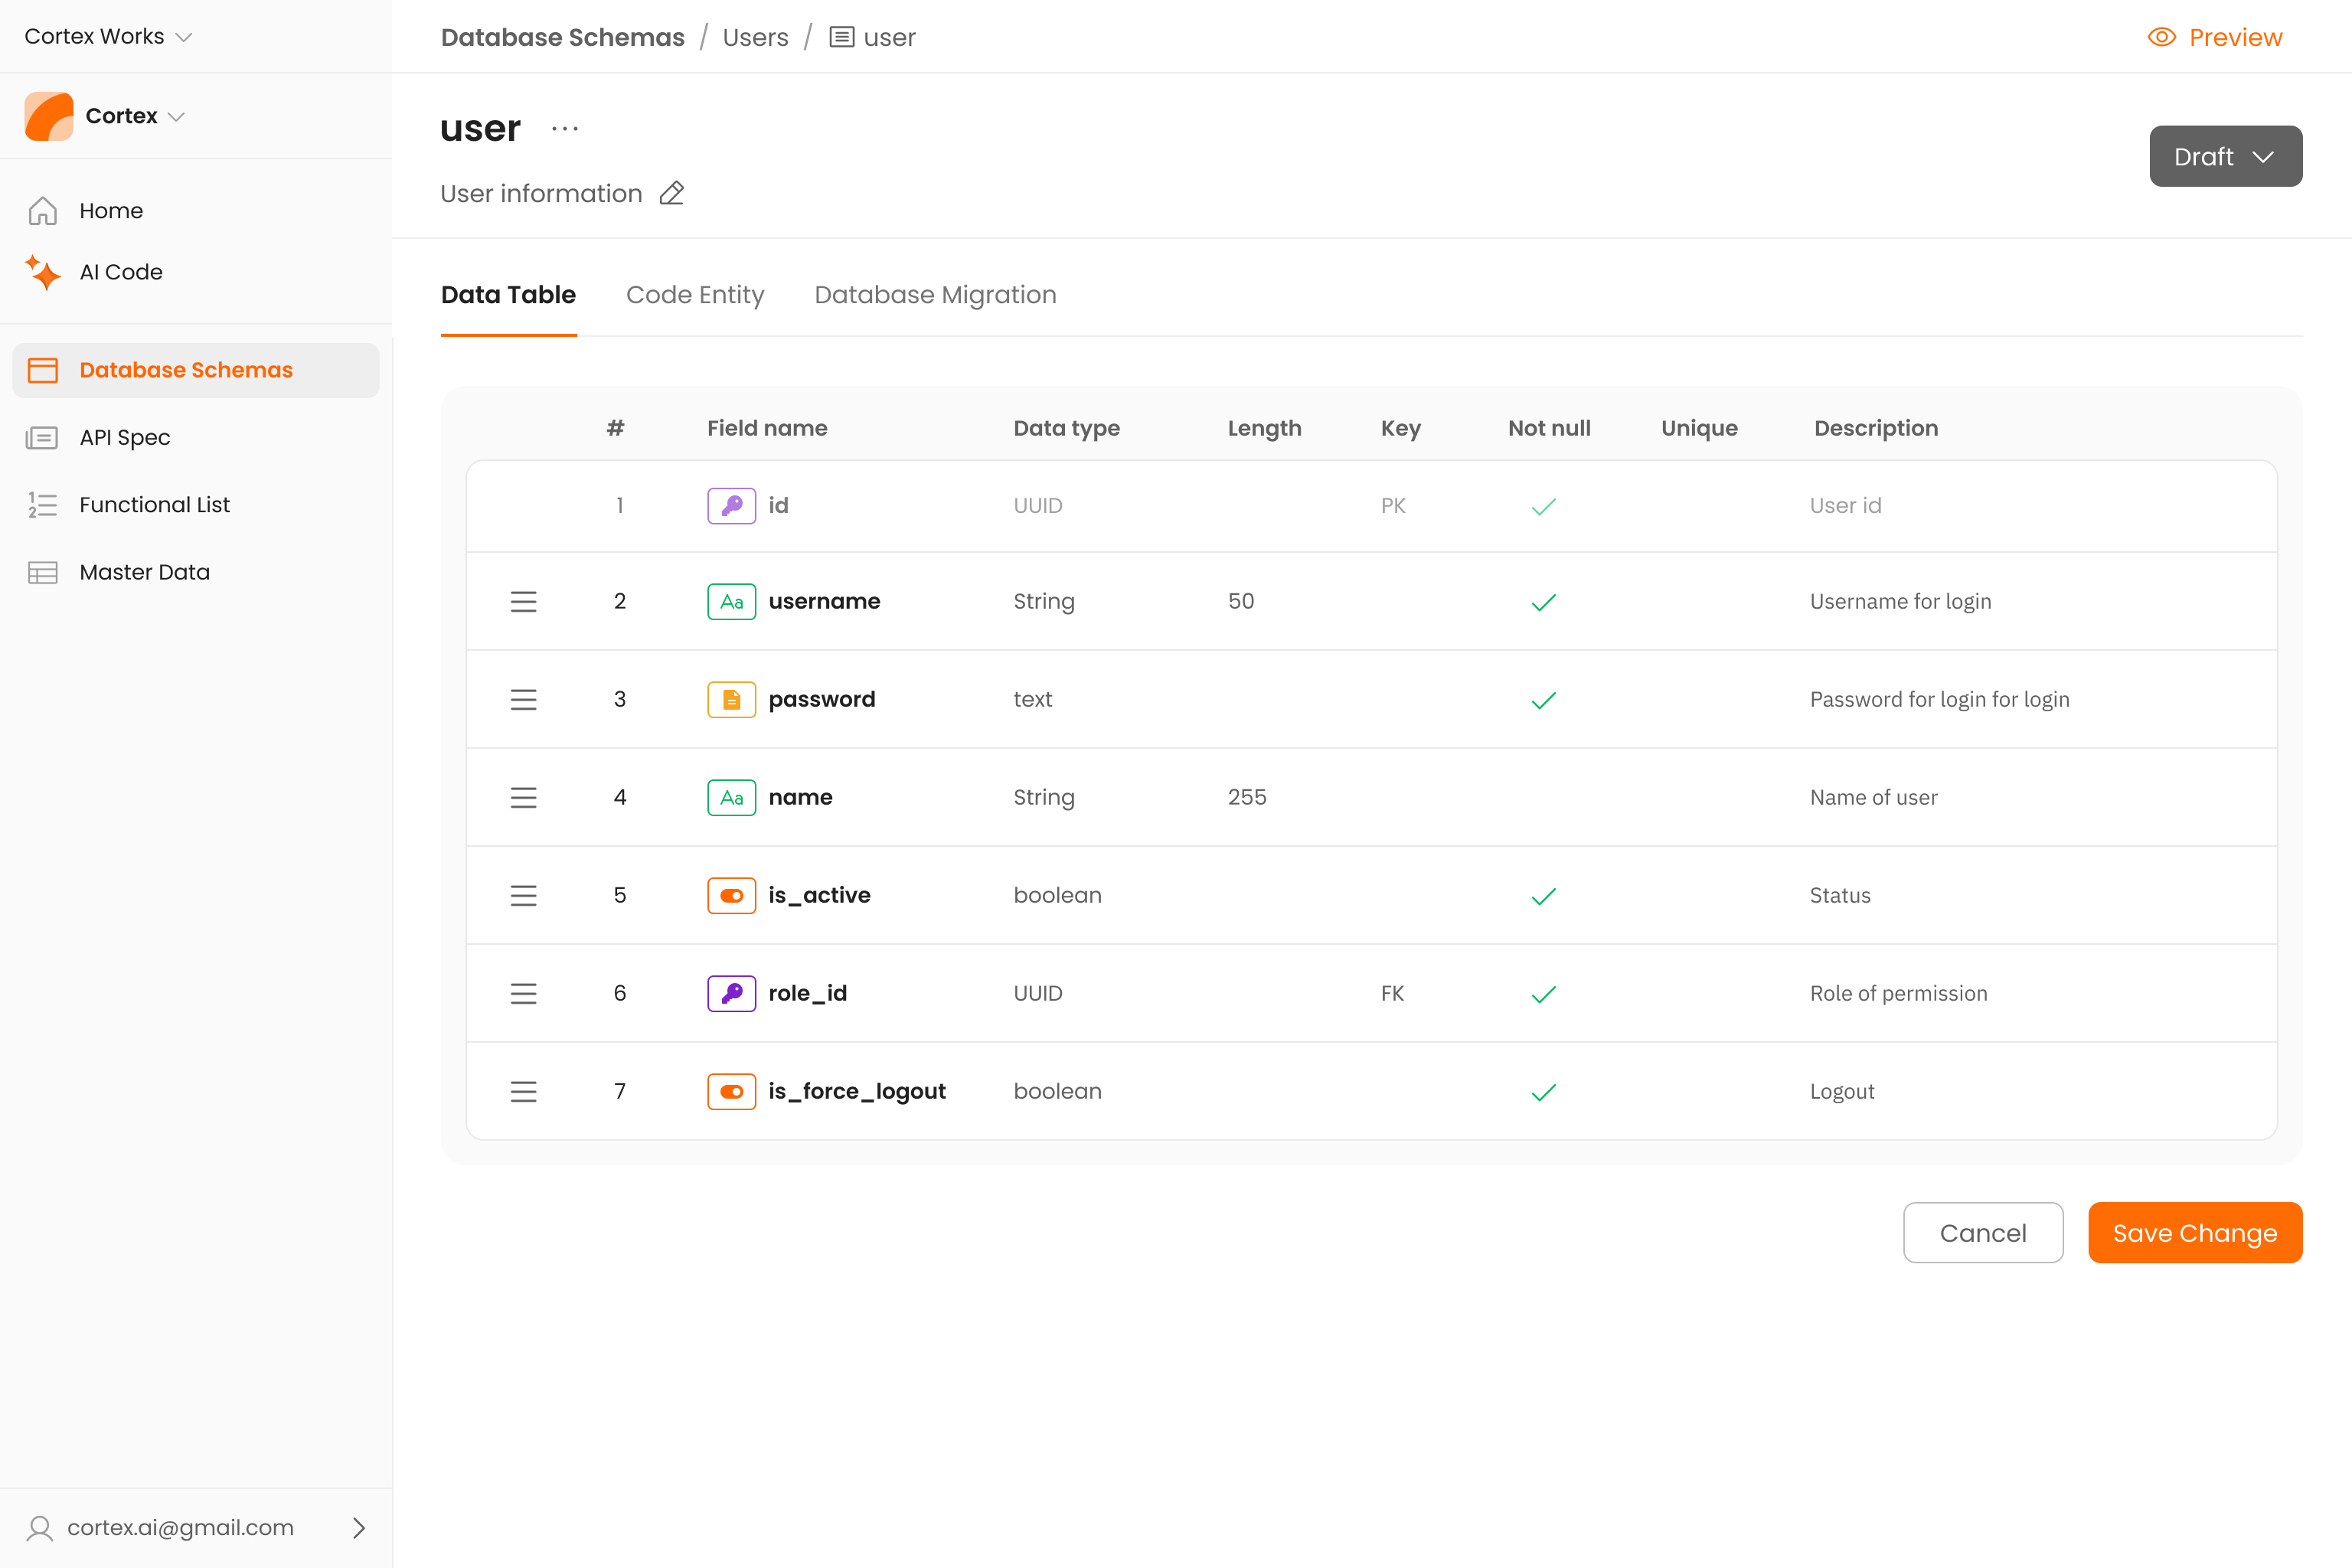
Task: Toggle Not null checkmark for is_active
Action: pos(1543,896)
